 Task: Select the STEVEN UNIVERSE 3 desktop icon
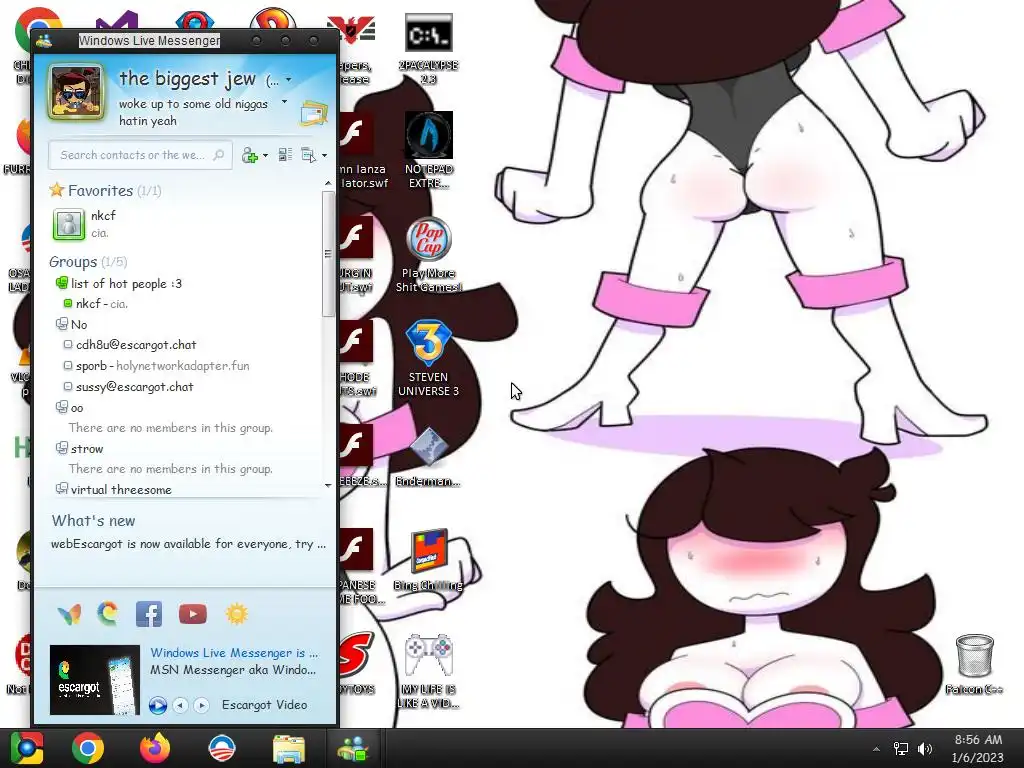click(x=428, y=358)
